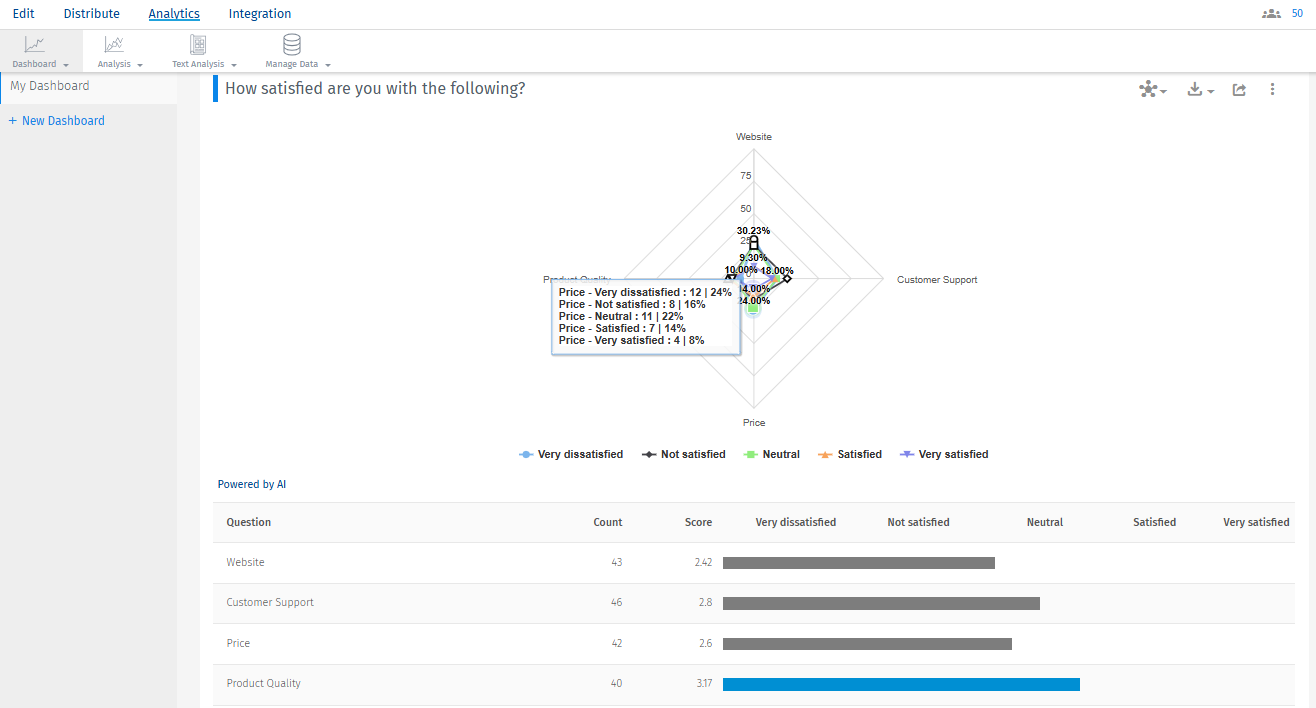Switch to the Distribute tab
Image resolution: width=1316 pixels, height=708 pixels.
(91, 14)
